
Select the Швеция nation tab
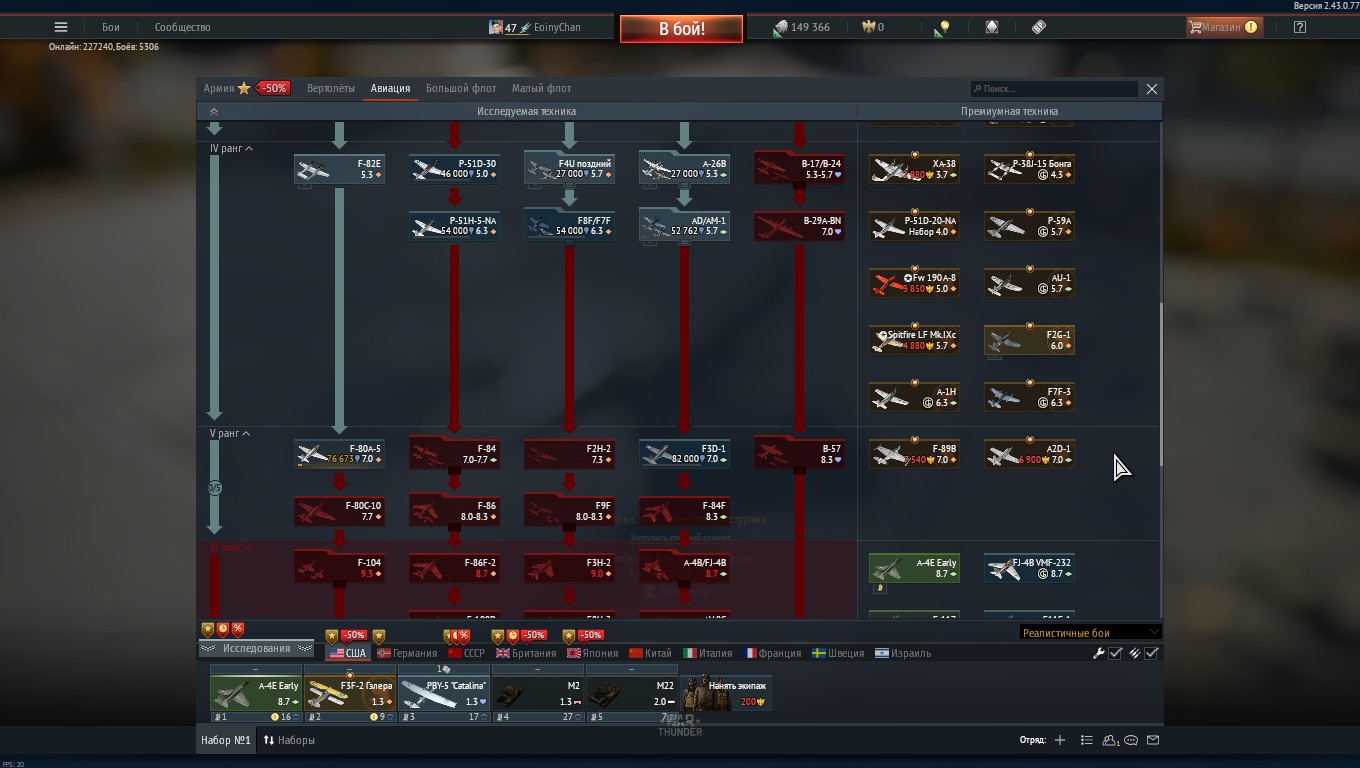click(838, 653)
